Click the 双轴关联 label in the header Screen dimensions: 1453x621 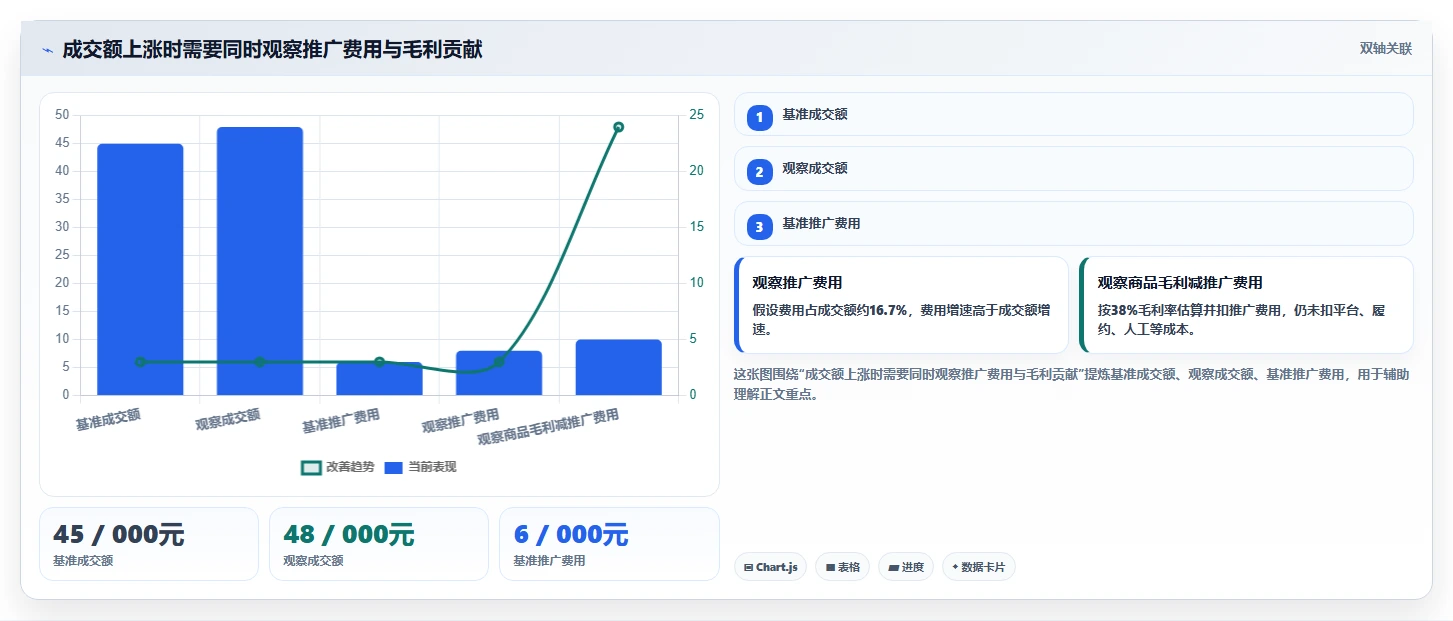click(1386, 49)
